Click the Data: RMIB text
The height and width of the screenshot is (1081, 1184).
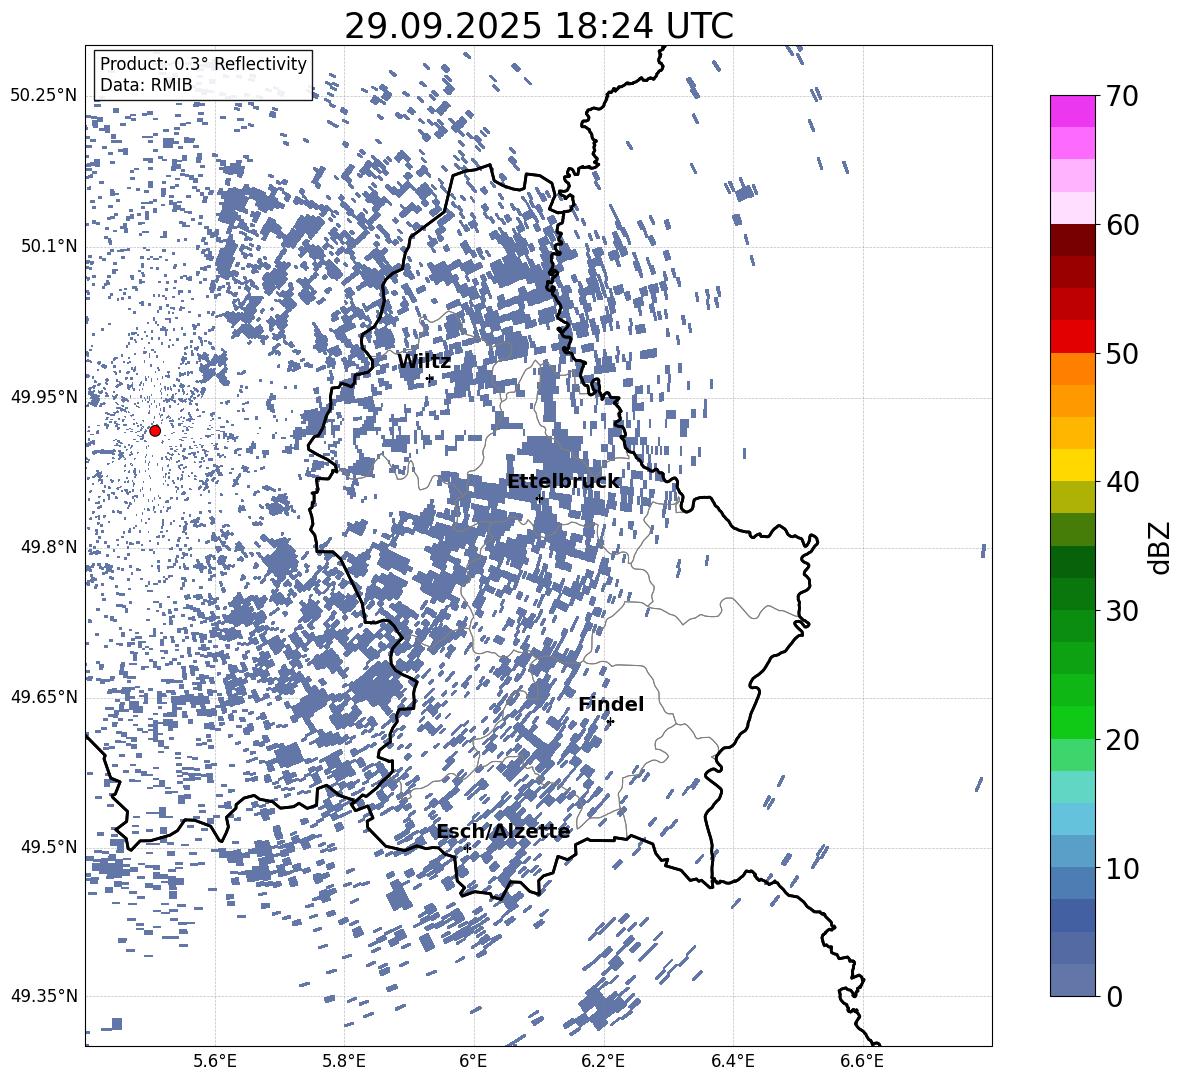[146, 85]
